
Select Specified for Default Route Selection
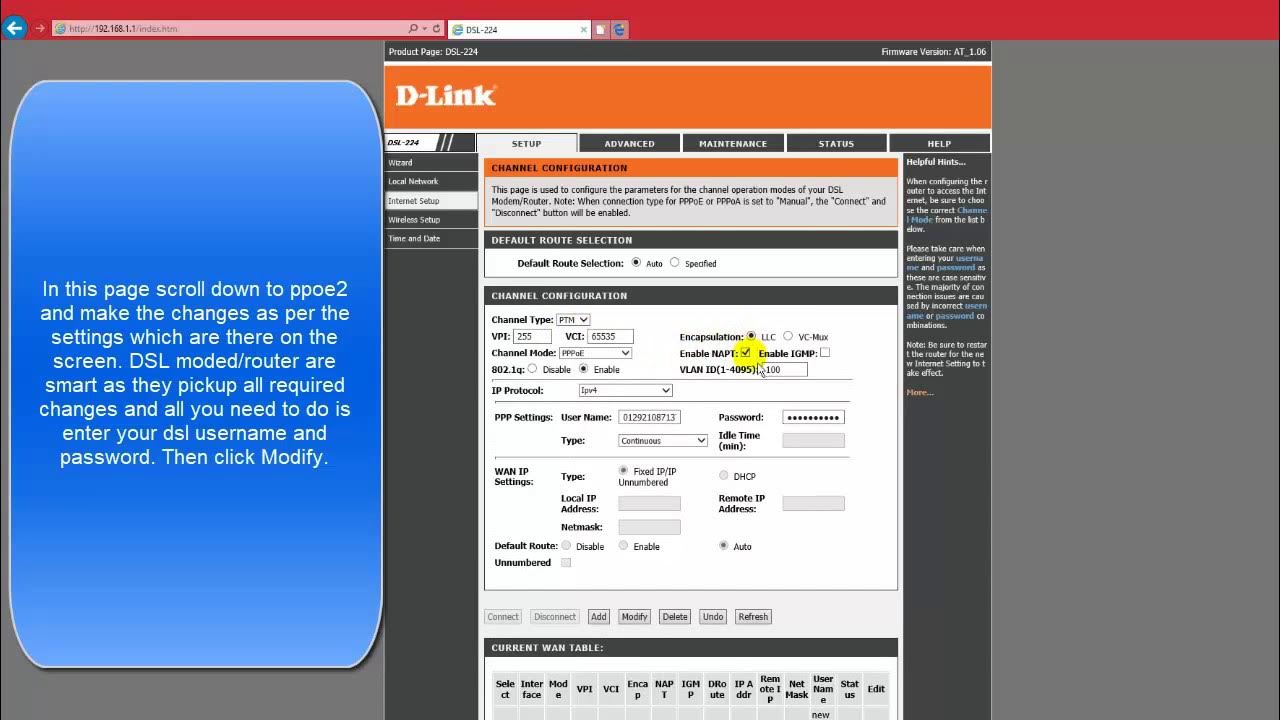pos(674,263)
